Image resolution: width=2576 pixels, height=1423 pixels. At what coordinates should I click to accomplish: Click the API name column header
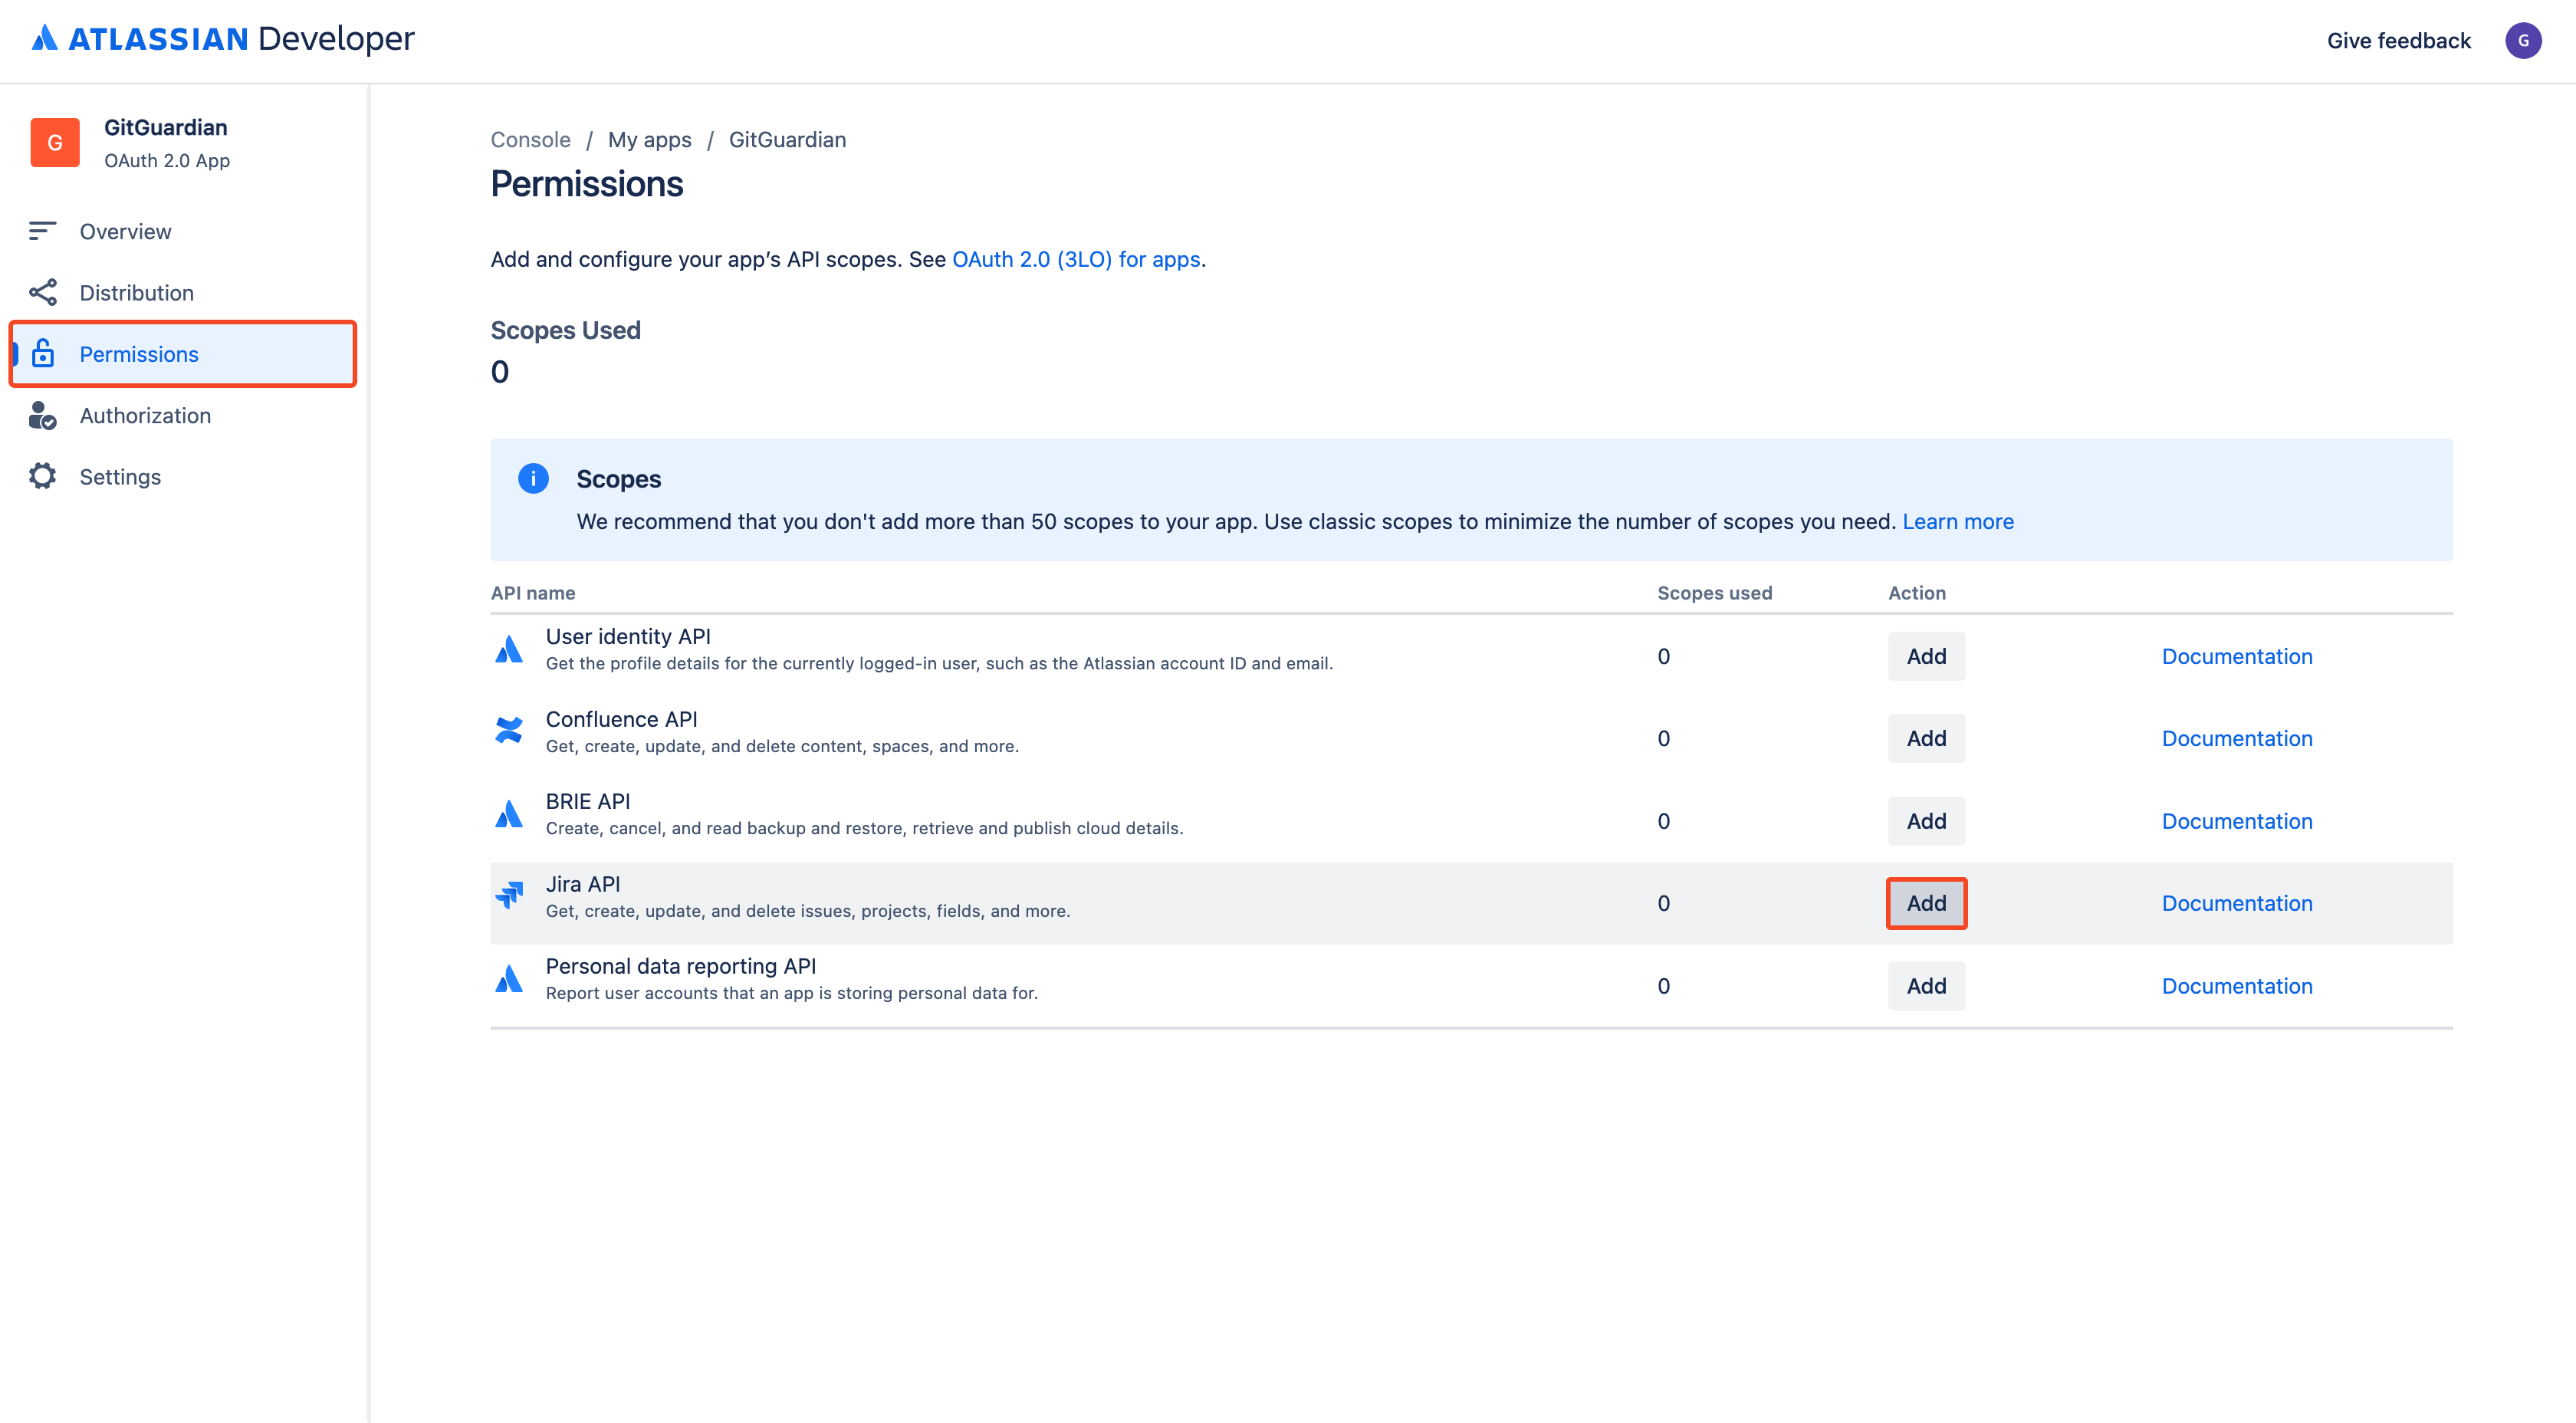532,593
